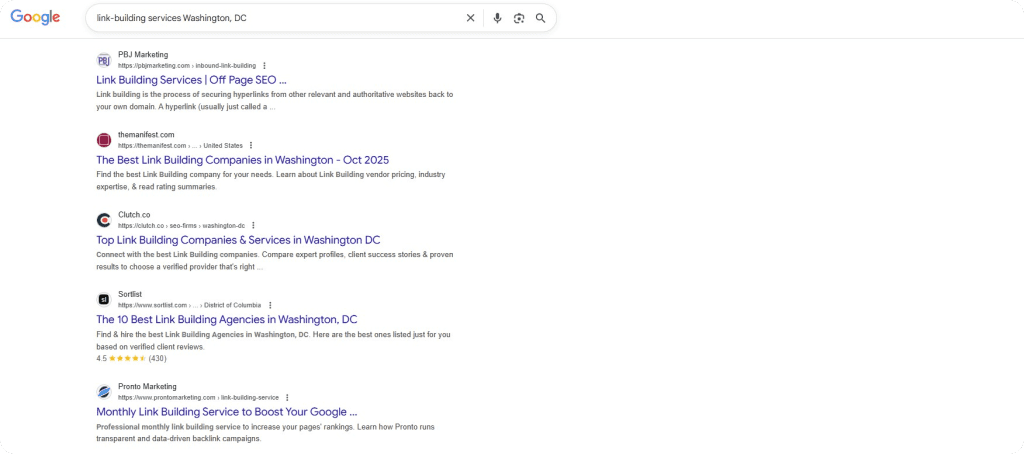1024x454 pixels.
Task: Click the Clutch.co site name
Action: tap(134, 214)
